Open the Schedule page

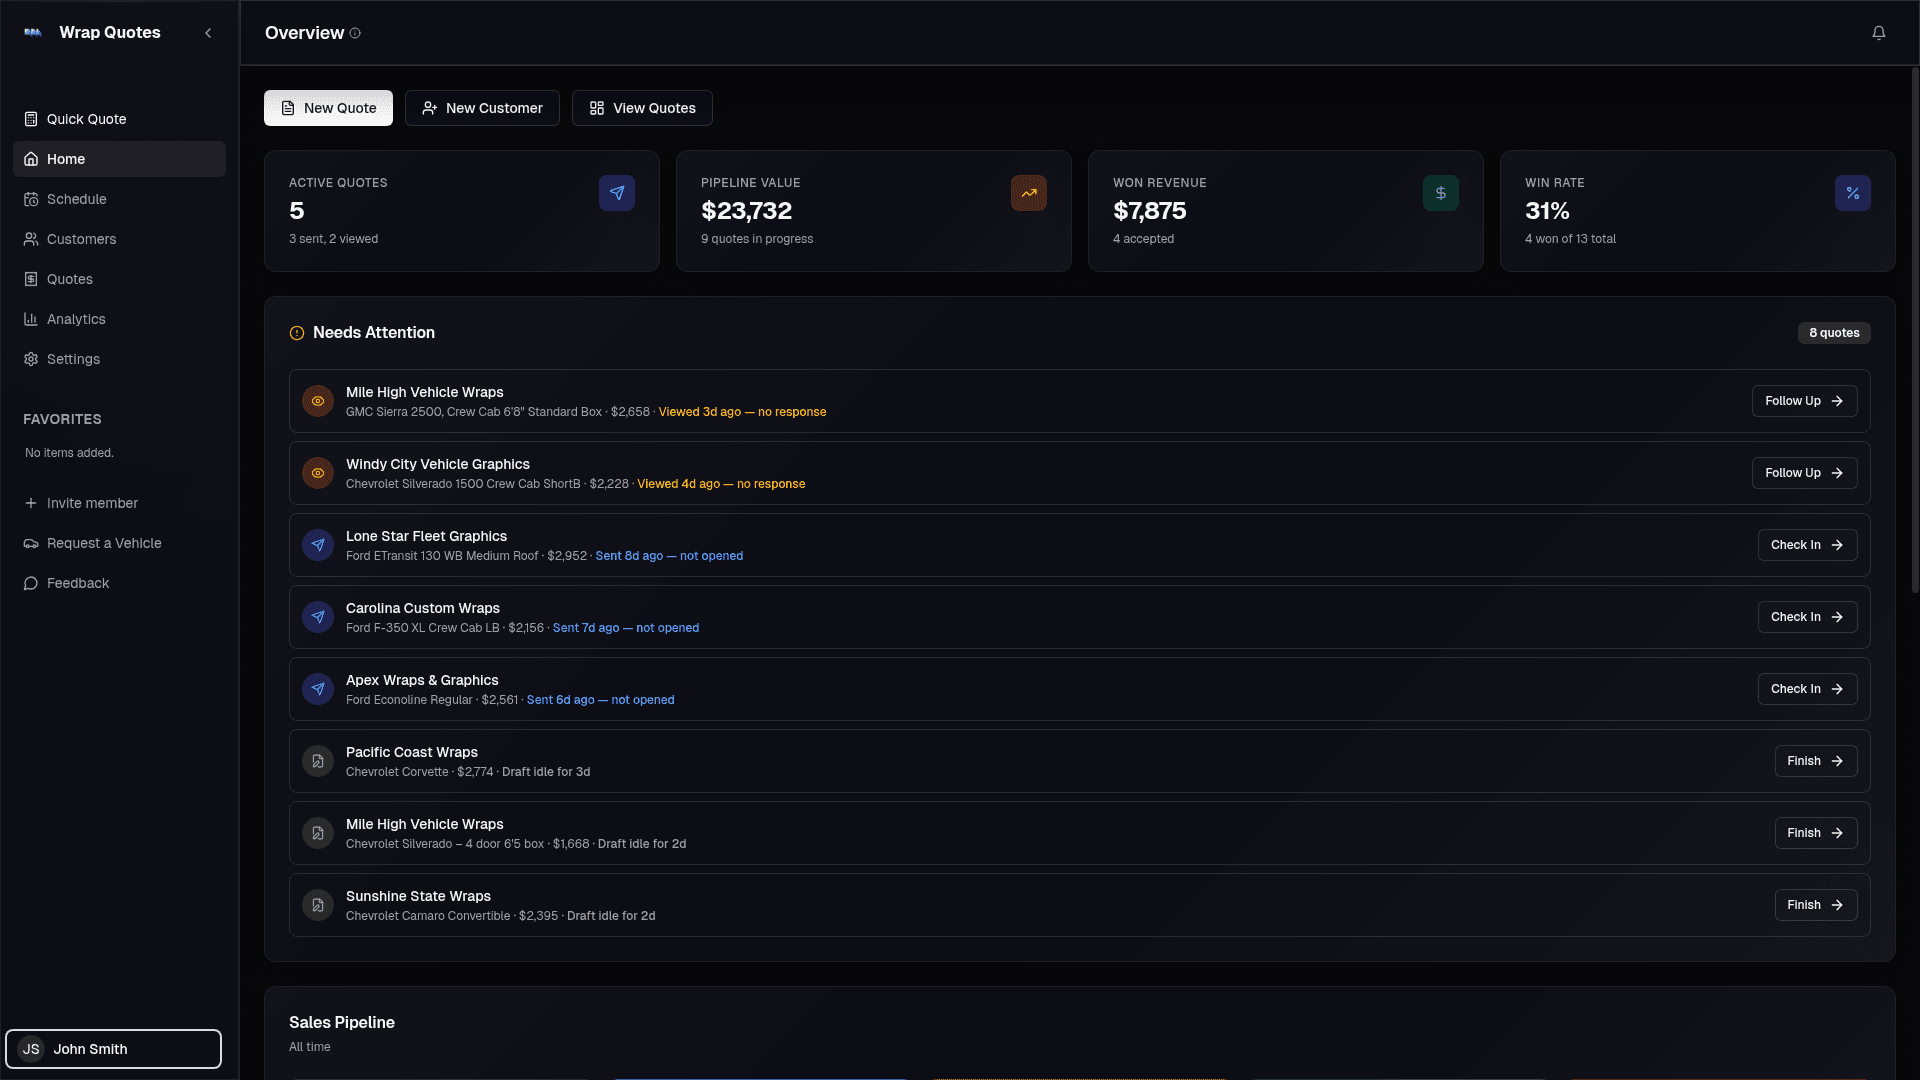tap(76, 199)
